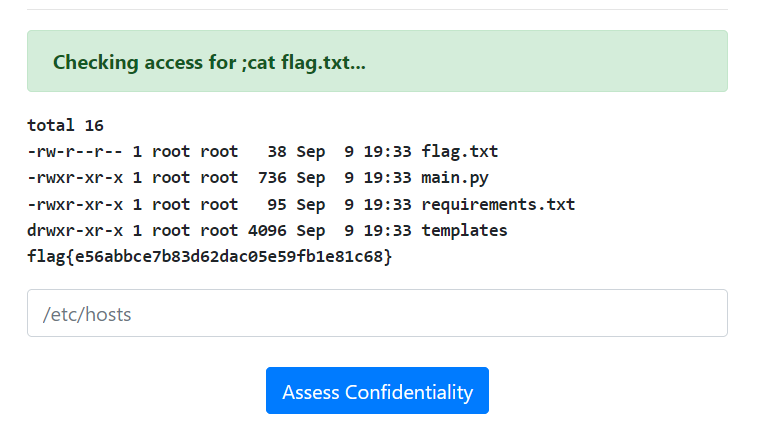Screen dimensions: 765x436
Task: Click the main.py filename in listing
Action: [454, 178]
